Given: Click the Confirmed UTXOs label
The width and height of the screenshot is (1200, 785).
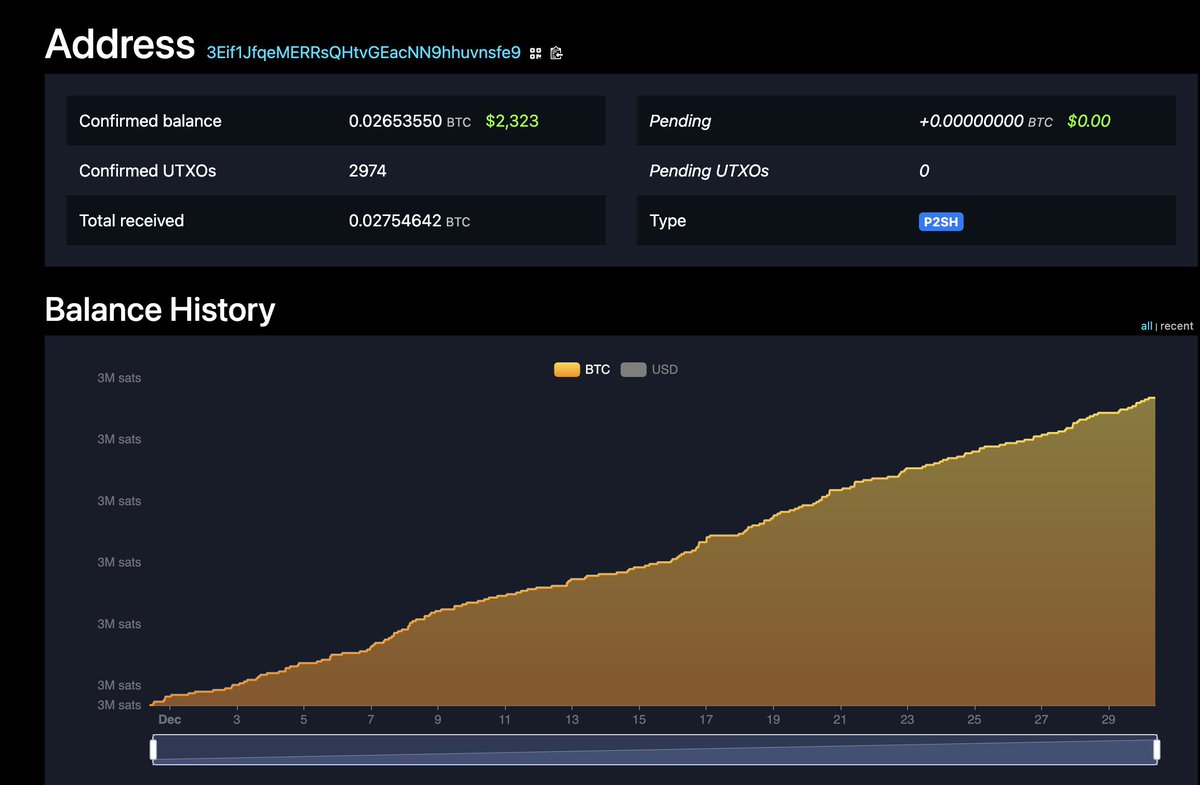Looking at the screenshot, I should click(148, 171).
